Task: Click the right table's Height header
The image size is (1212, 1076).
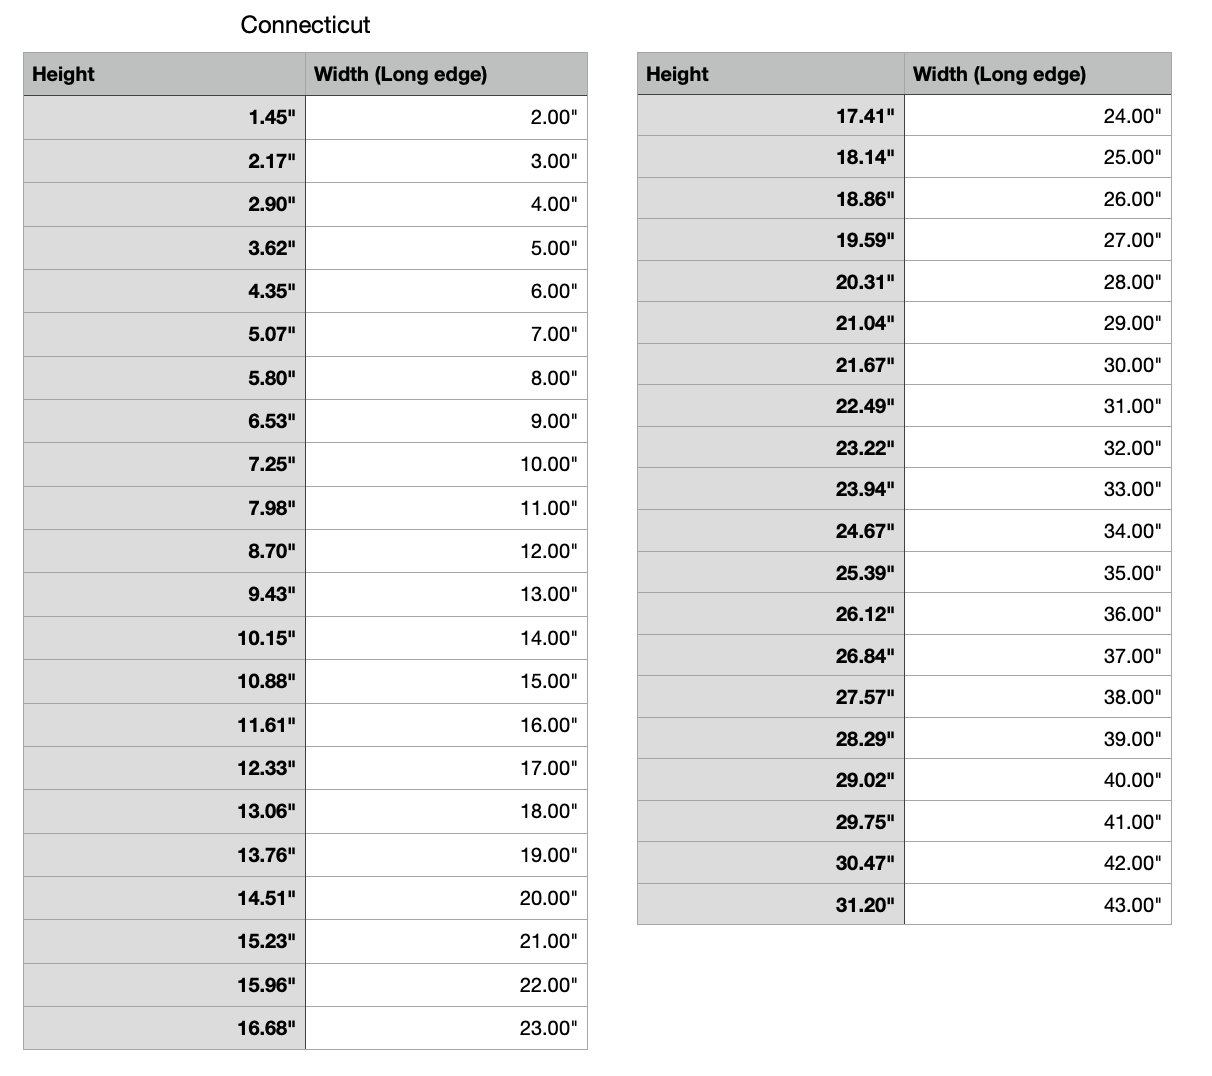Action: click(x=677, y=74)
